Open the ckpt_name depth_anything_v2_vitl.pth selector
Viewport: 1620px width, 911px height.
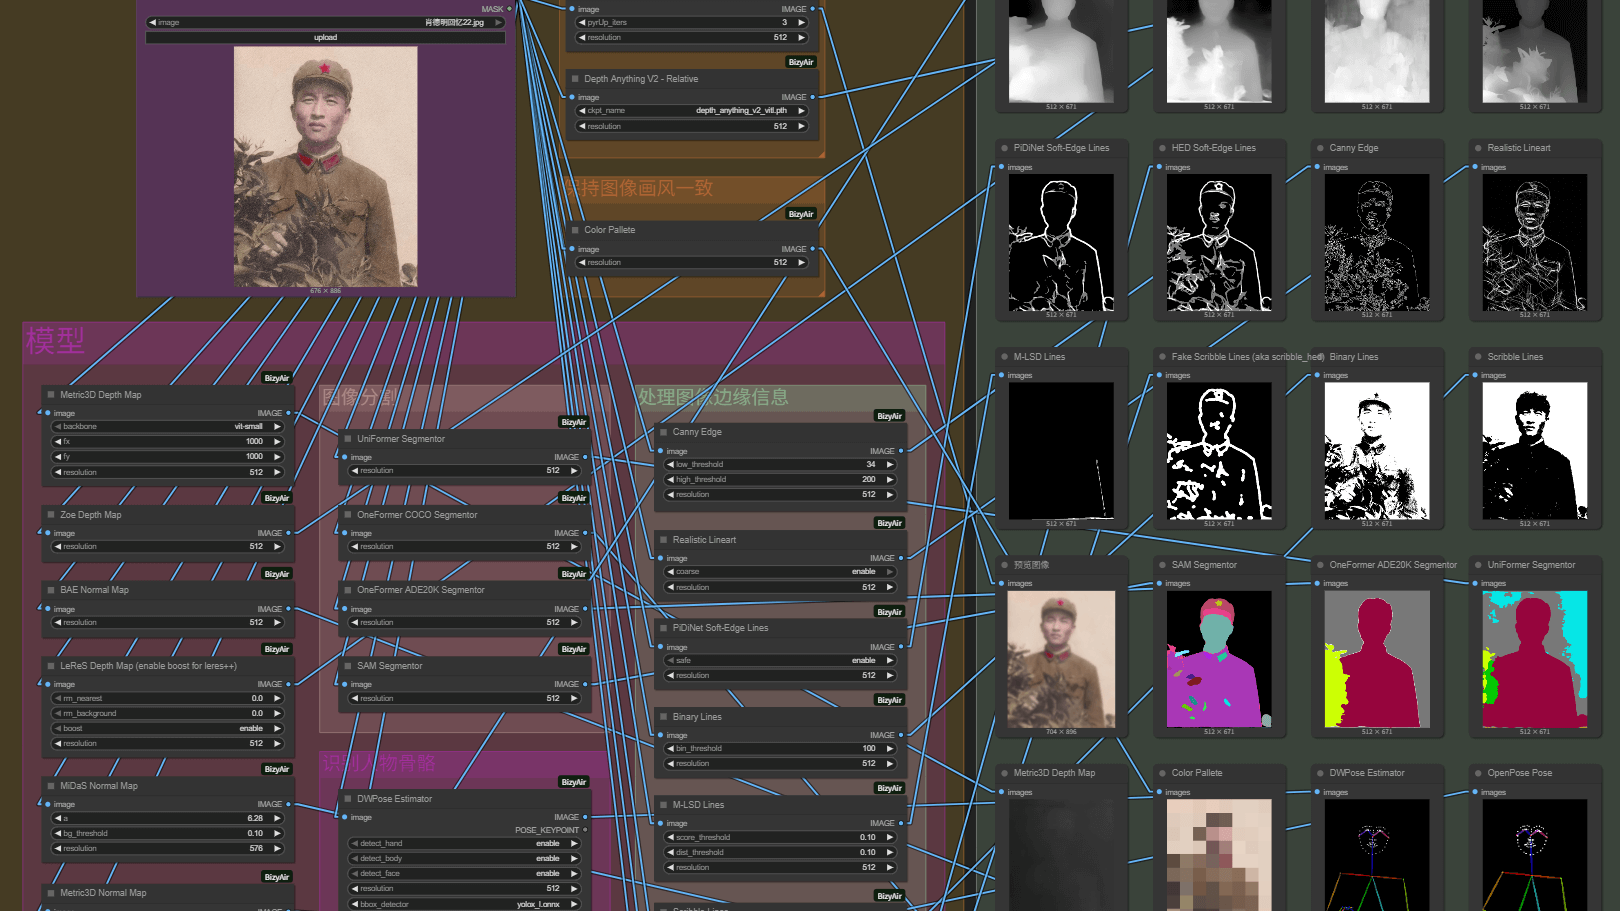[x=692, y=111]
